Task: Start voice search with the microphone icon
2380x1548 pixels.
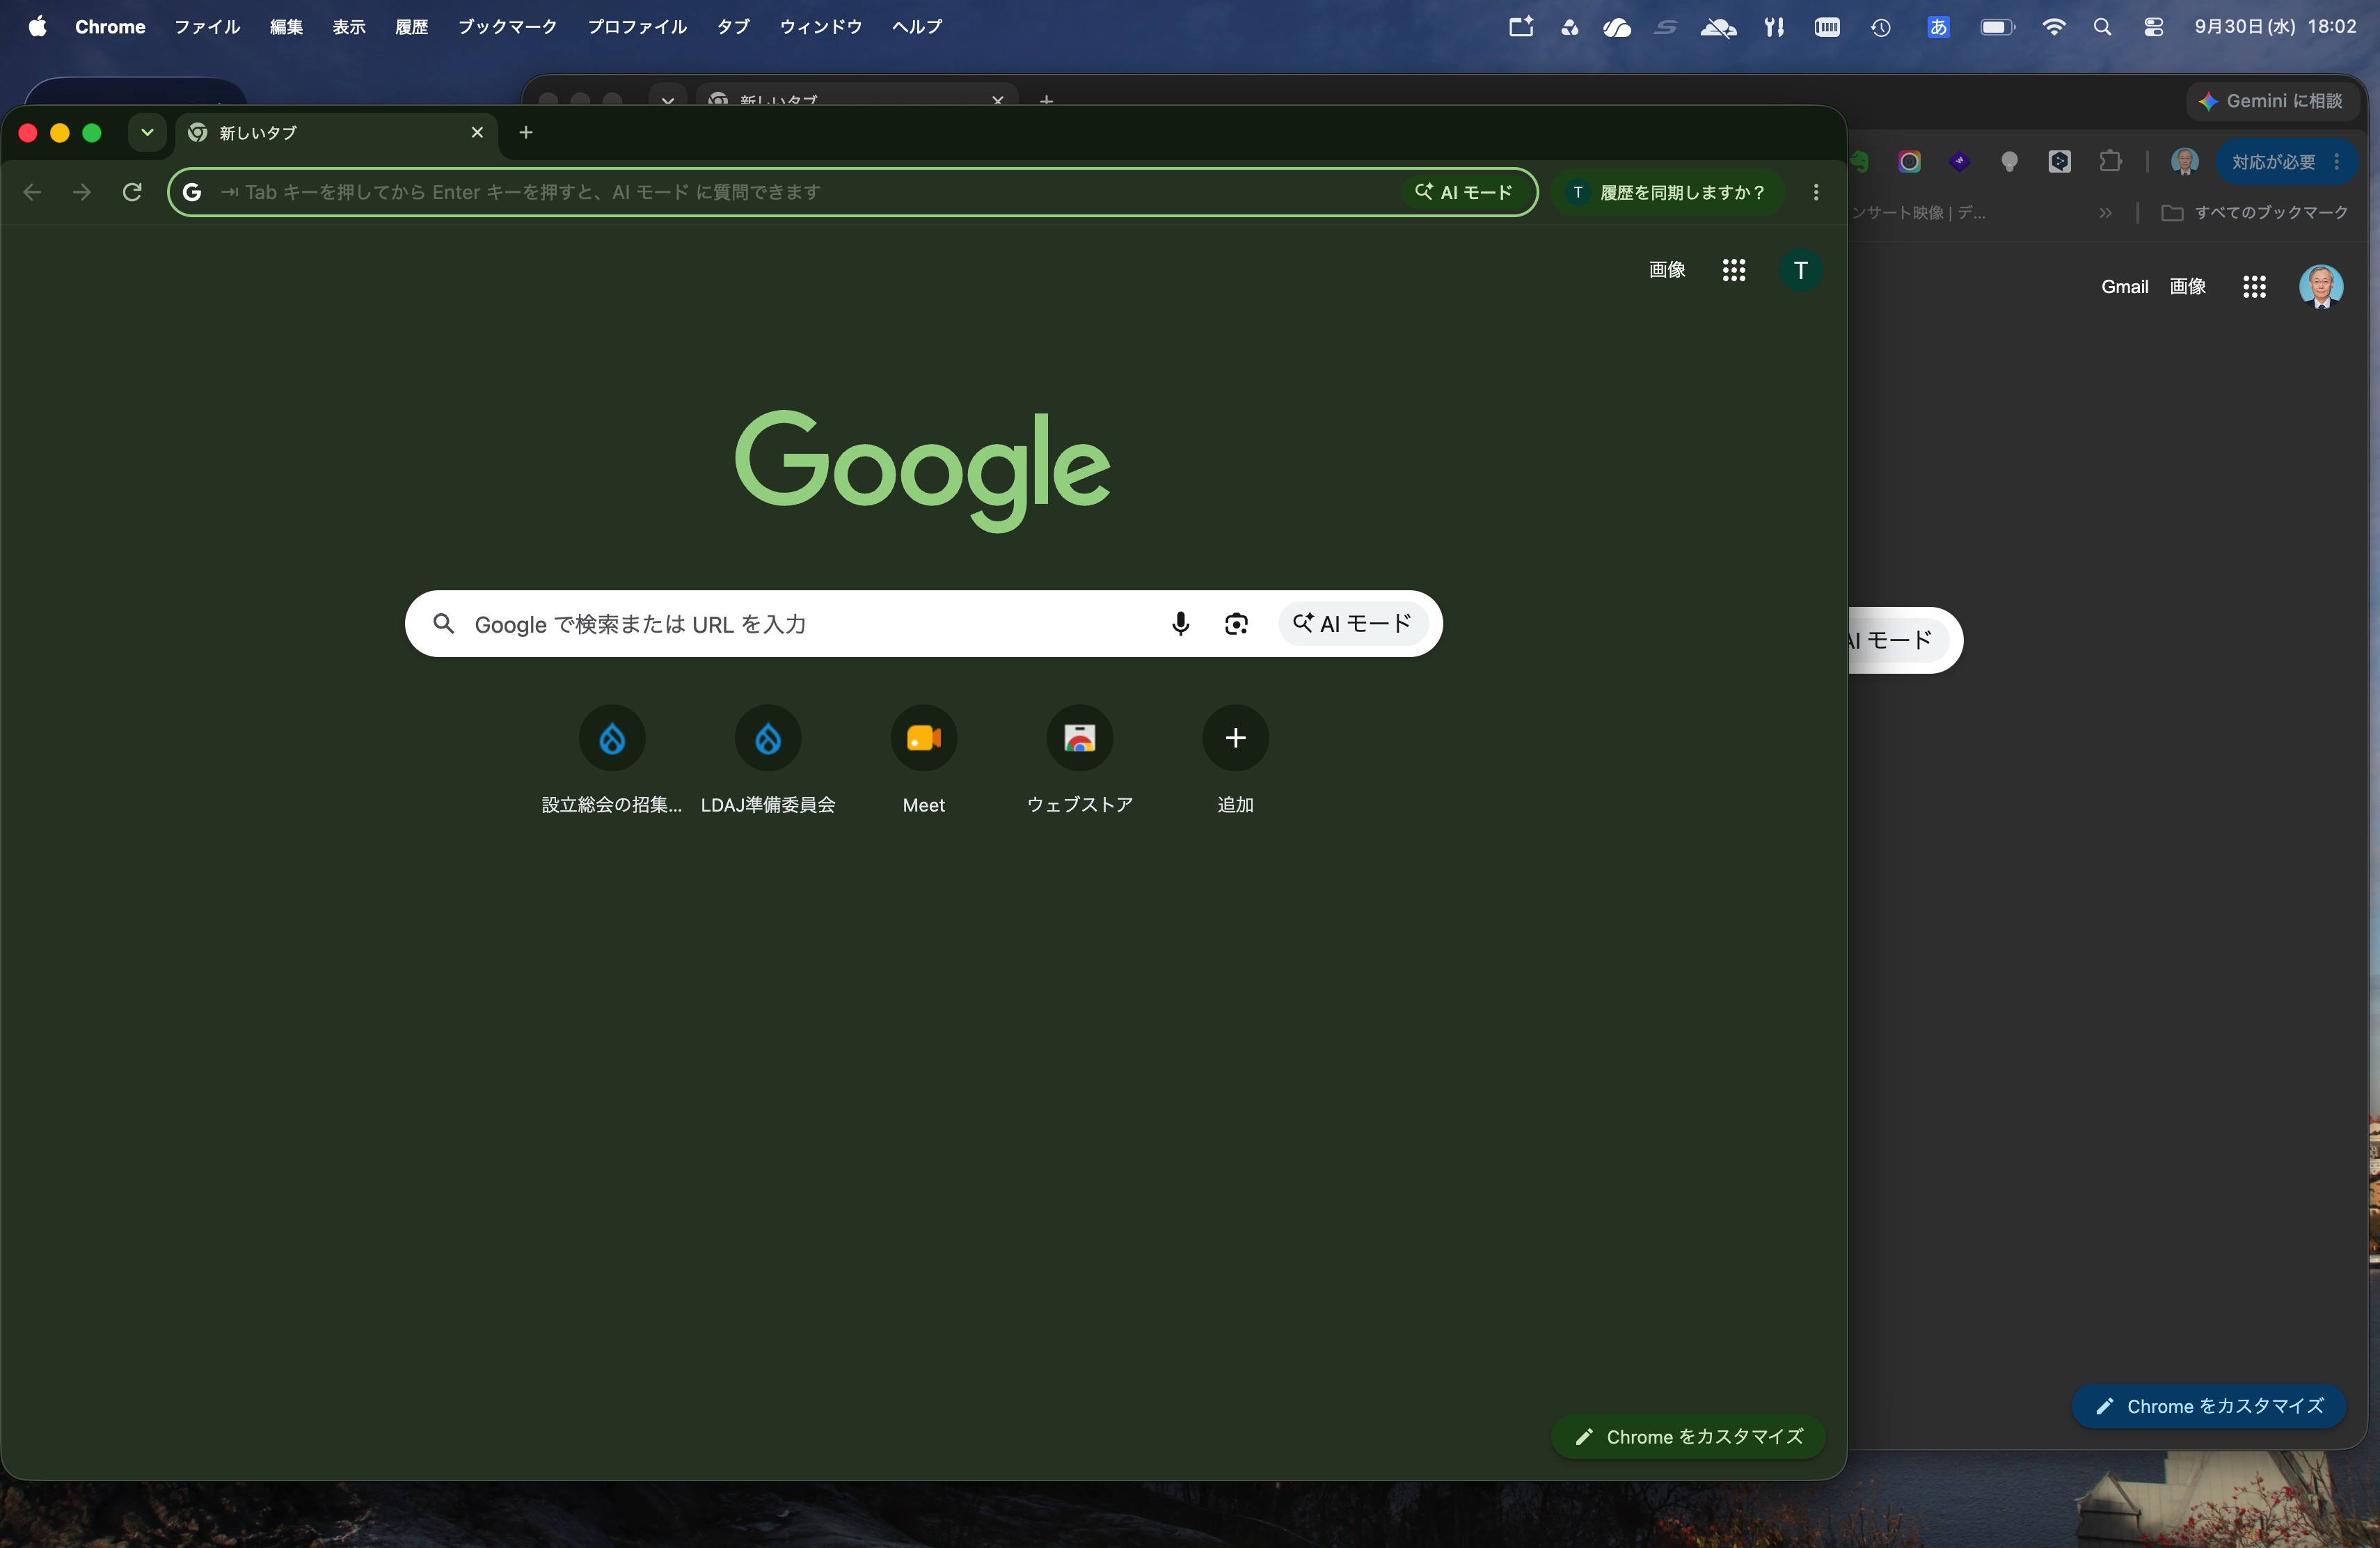Action: 1180,624
